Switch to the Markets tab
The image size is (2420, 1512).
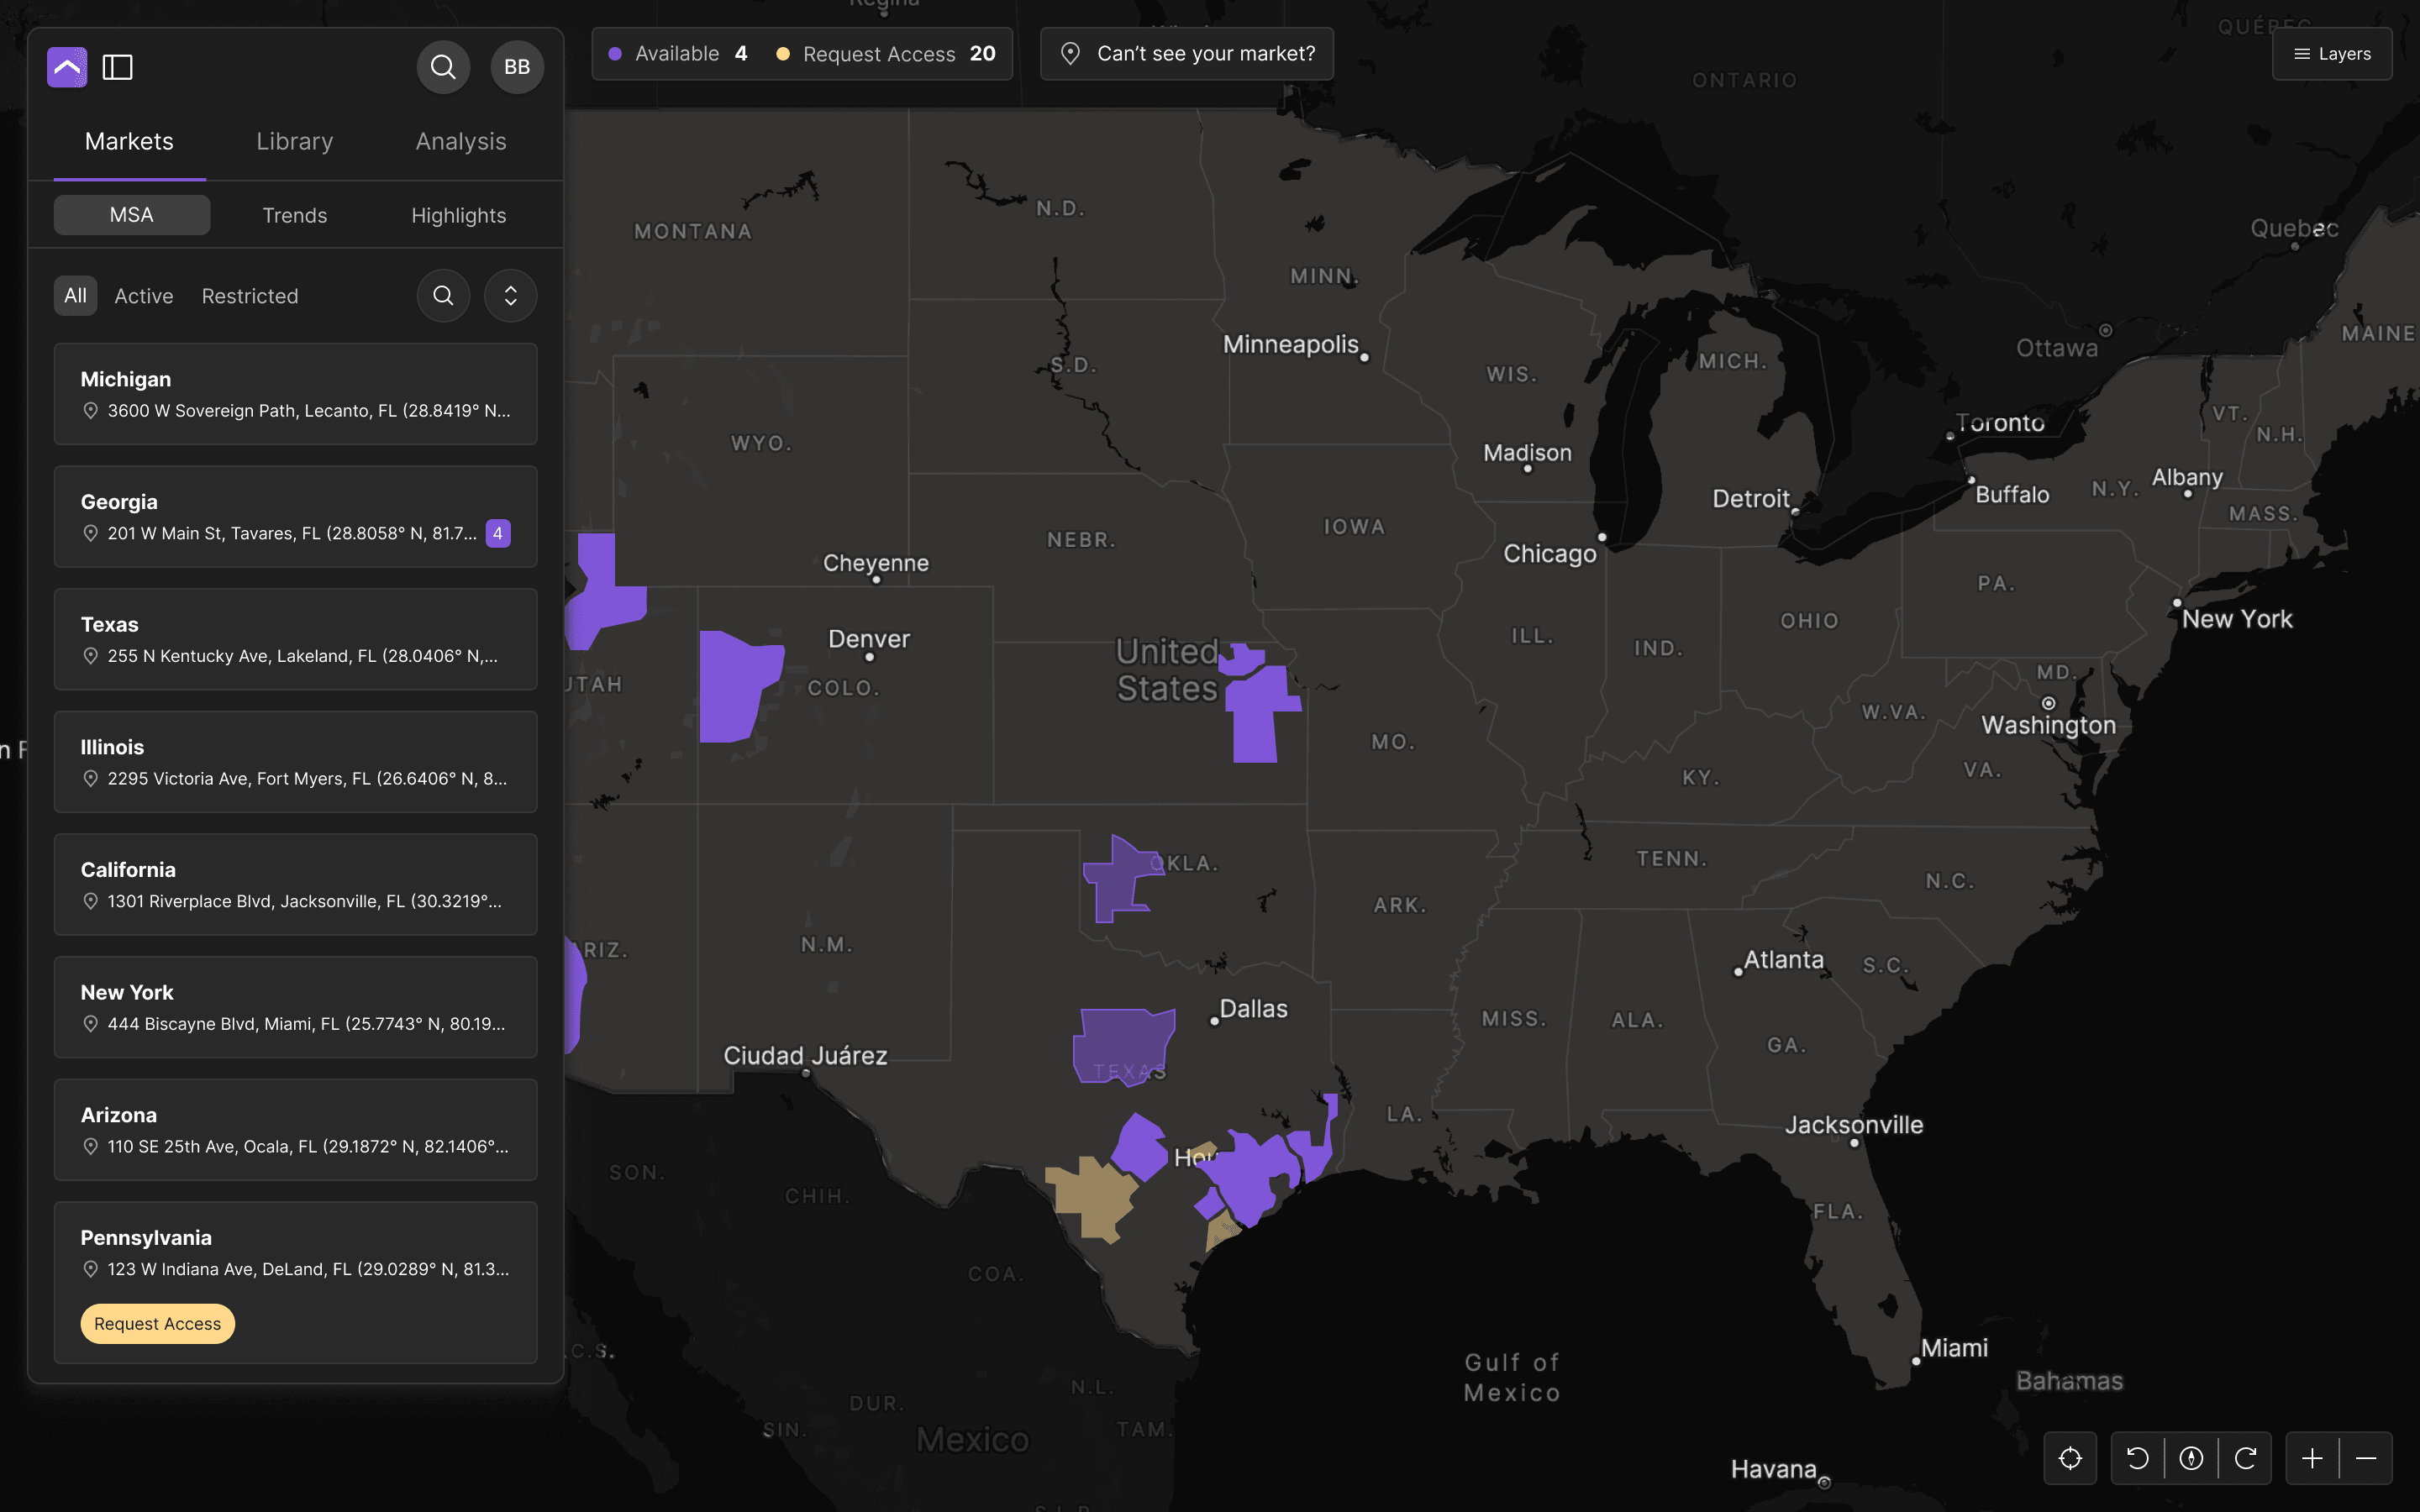point(129,142)
